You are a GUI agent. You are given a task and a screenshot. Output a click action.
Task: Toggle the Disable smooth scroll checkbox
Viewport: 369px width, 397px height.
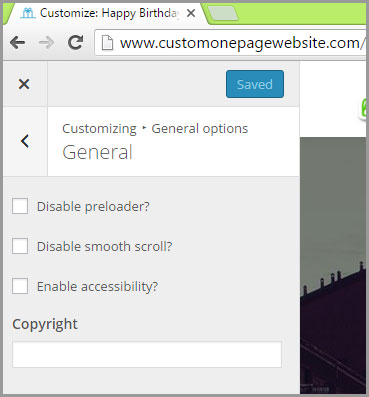(20, 246)
